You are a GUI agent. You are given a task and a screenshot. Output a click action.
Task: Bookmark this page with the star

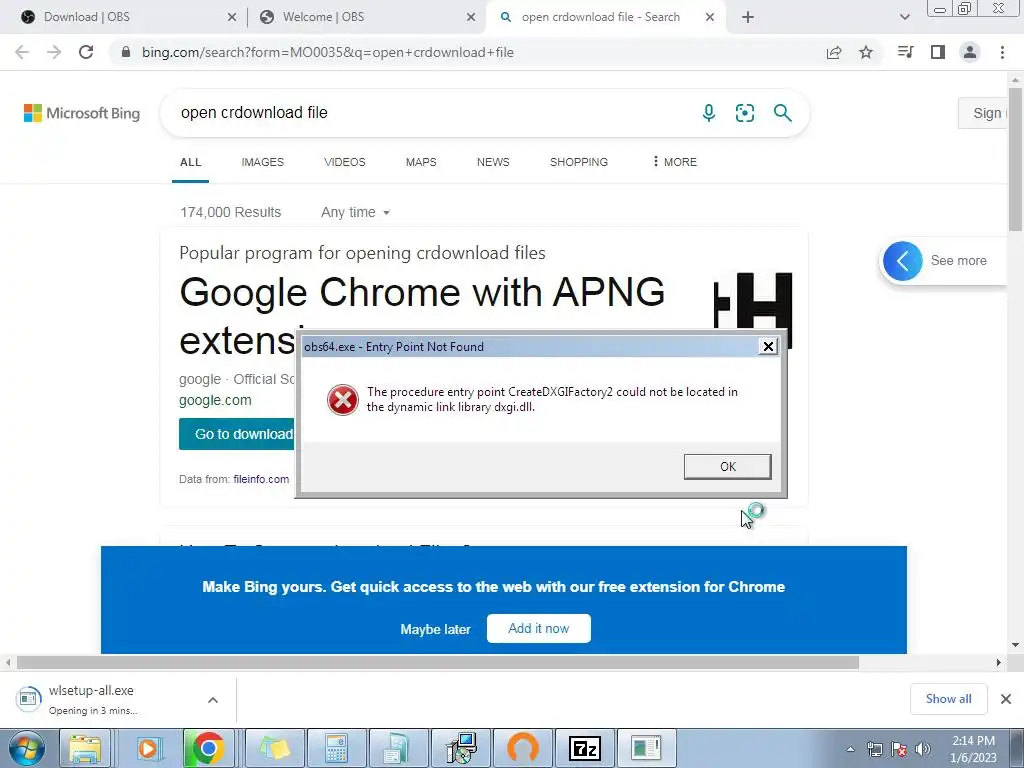point(866,52)
